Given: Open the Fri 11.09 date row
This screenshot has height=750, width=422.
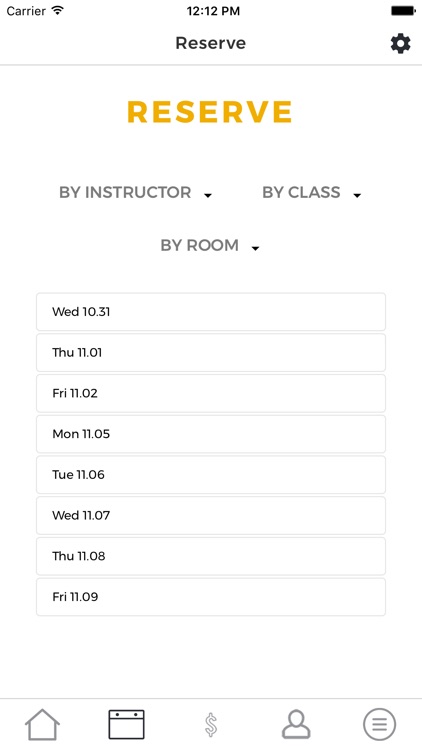Looking at the screenshot, I should (x=211, y=597).
